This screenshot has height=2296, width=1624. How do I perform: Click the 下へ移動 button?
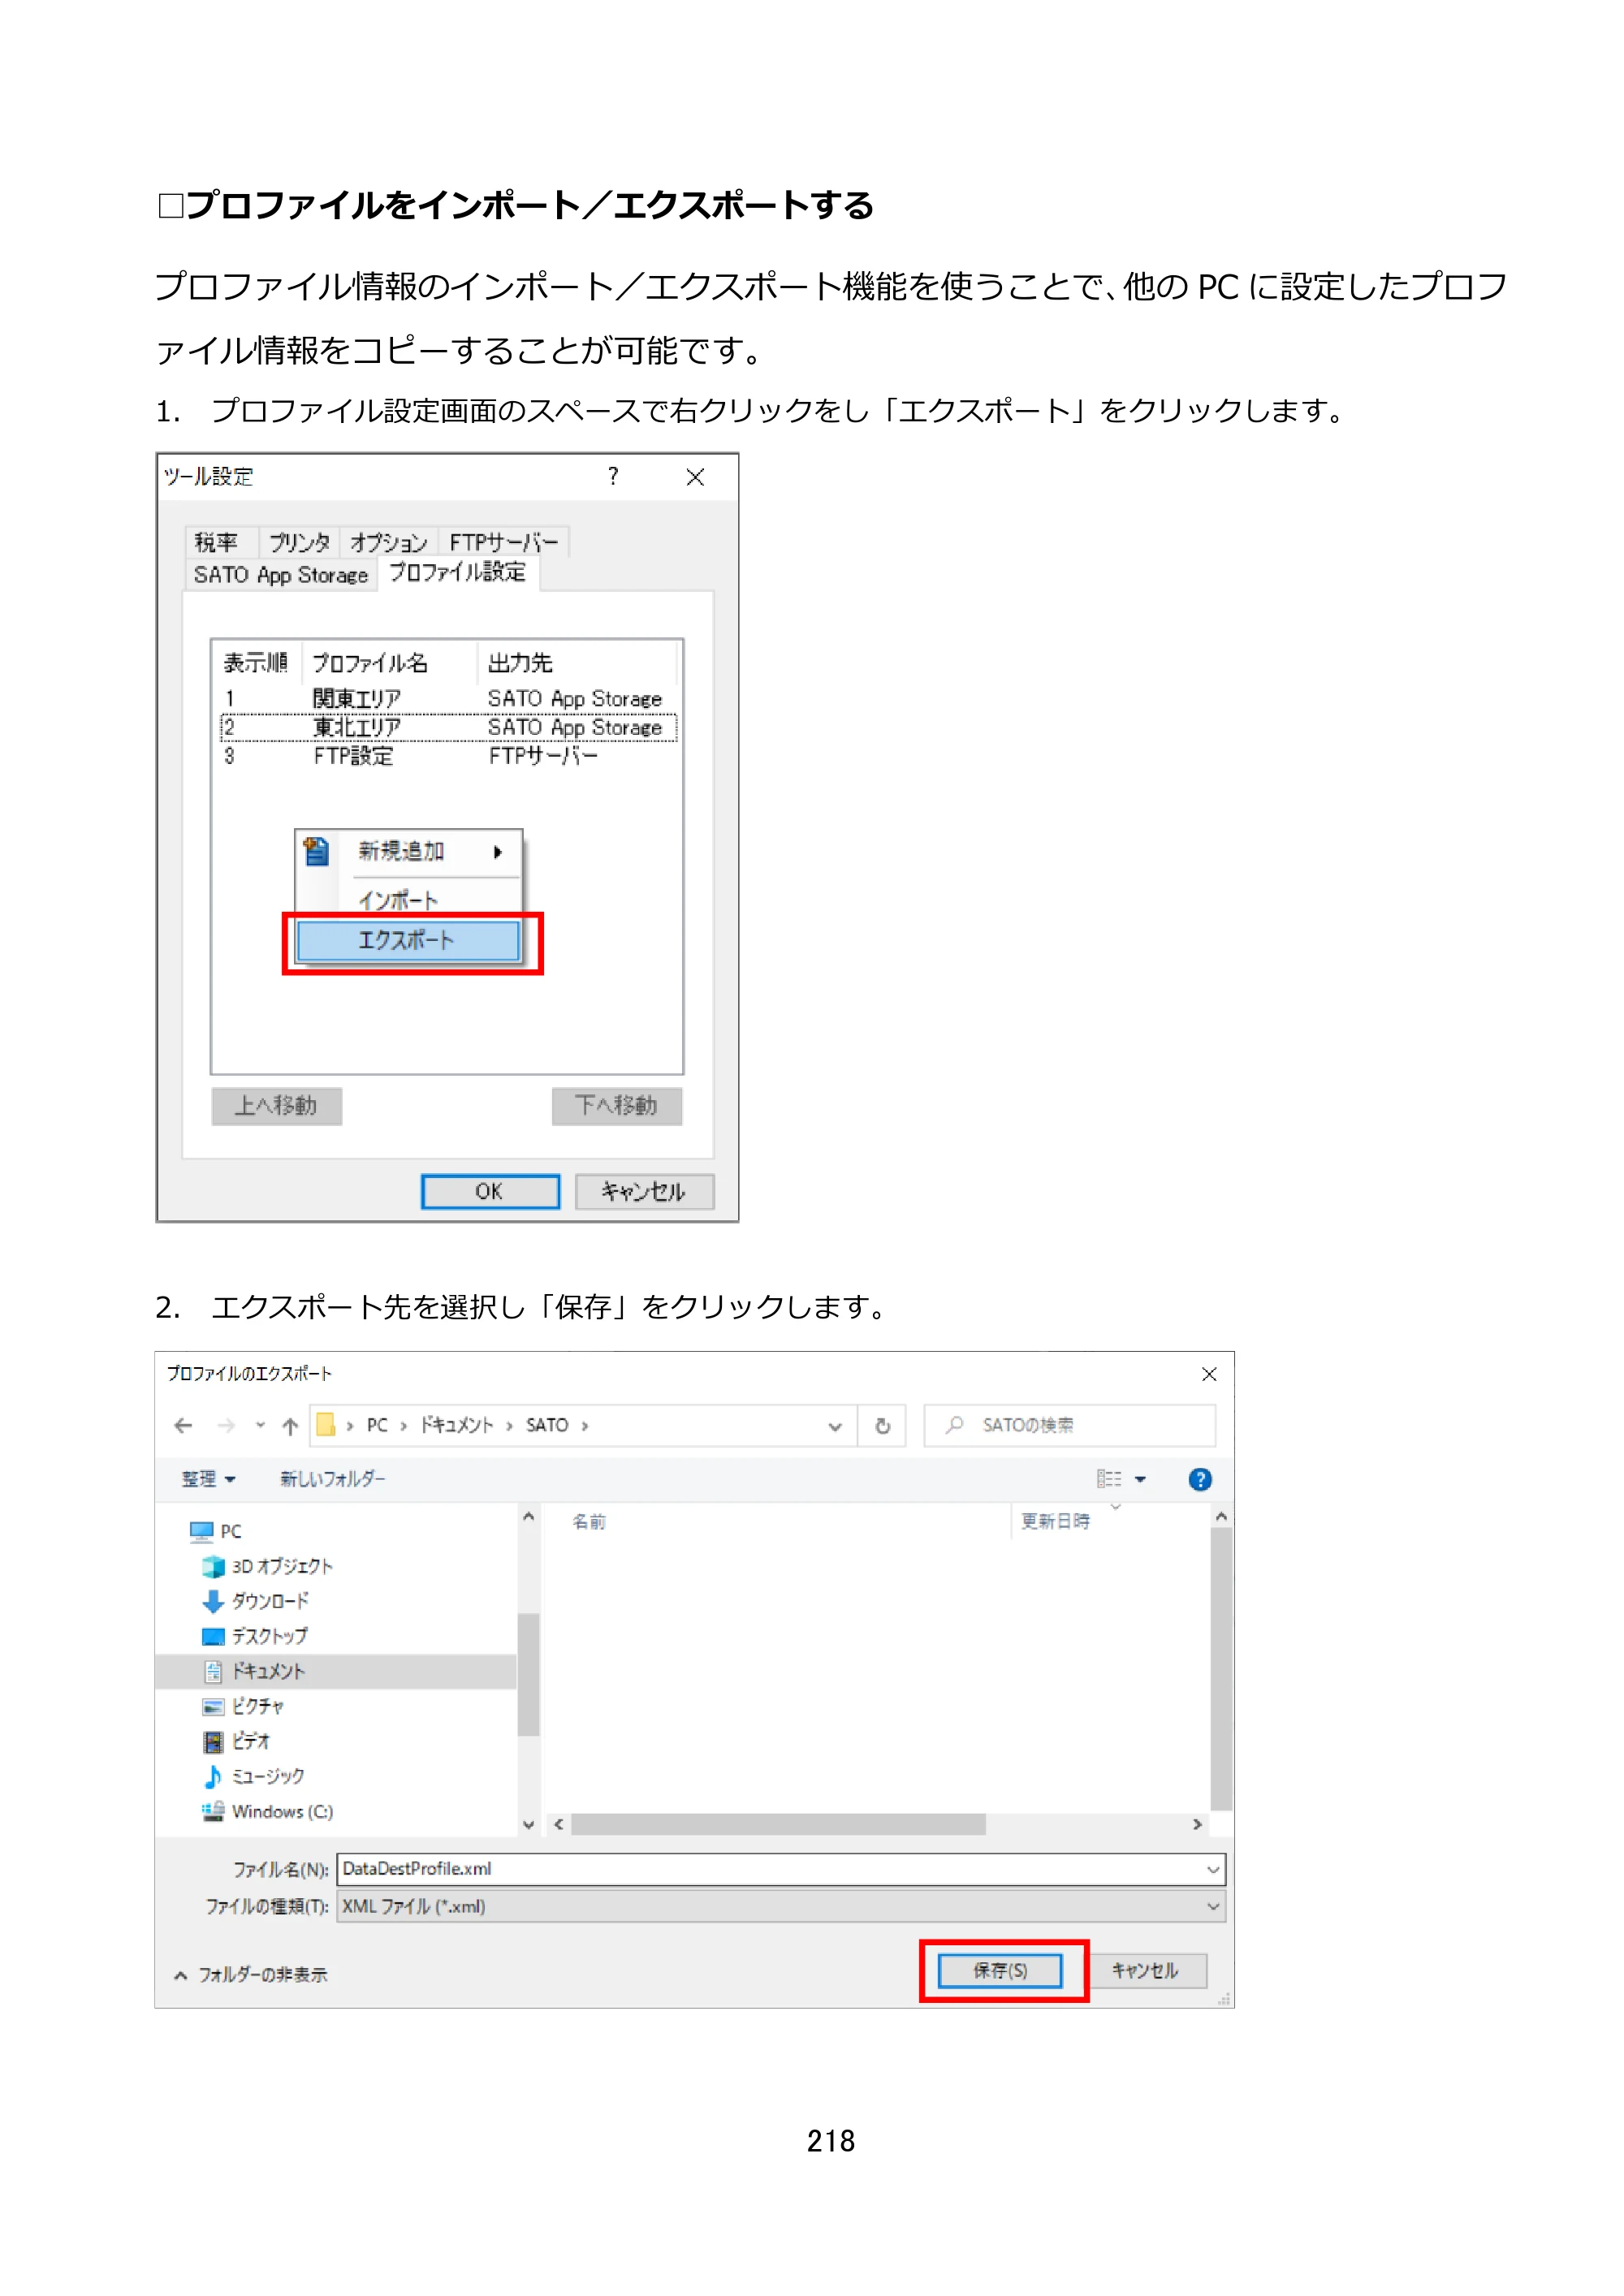point(617,1106)
